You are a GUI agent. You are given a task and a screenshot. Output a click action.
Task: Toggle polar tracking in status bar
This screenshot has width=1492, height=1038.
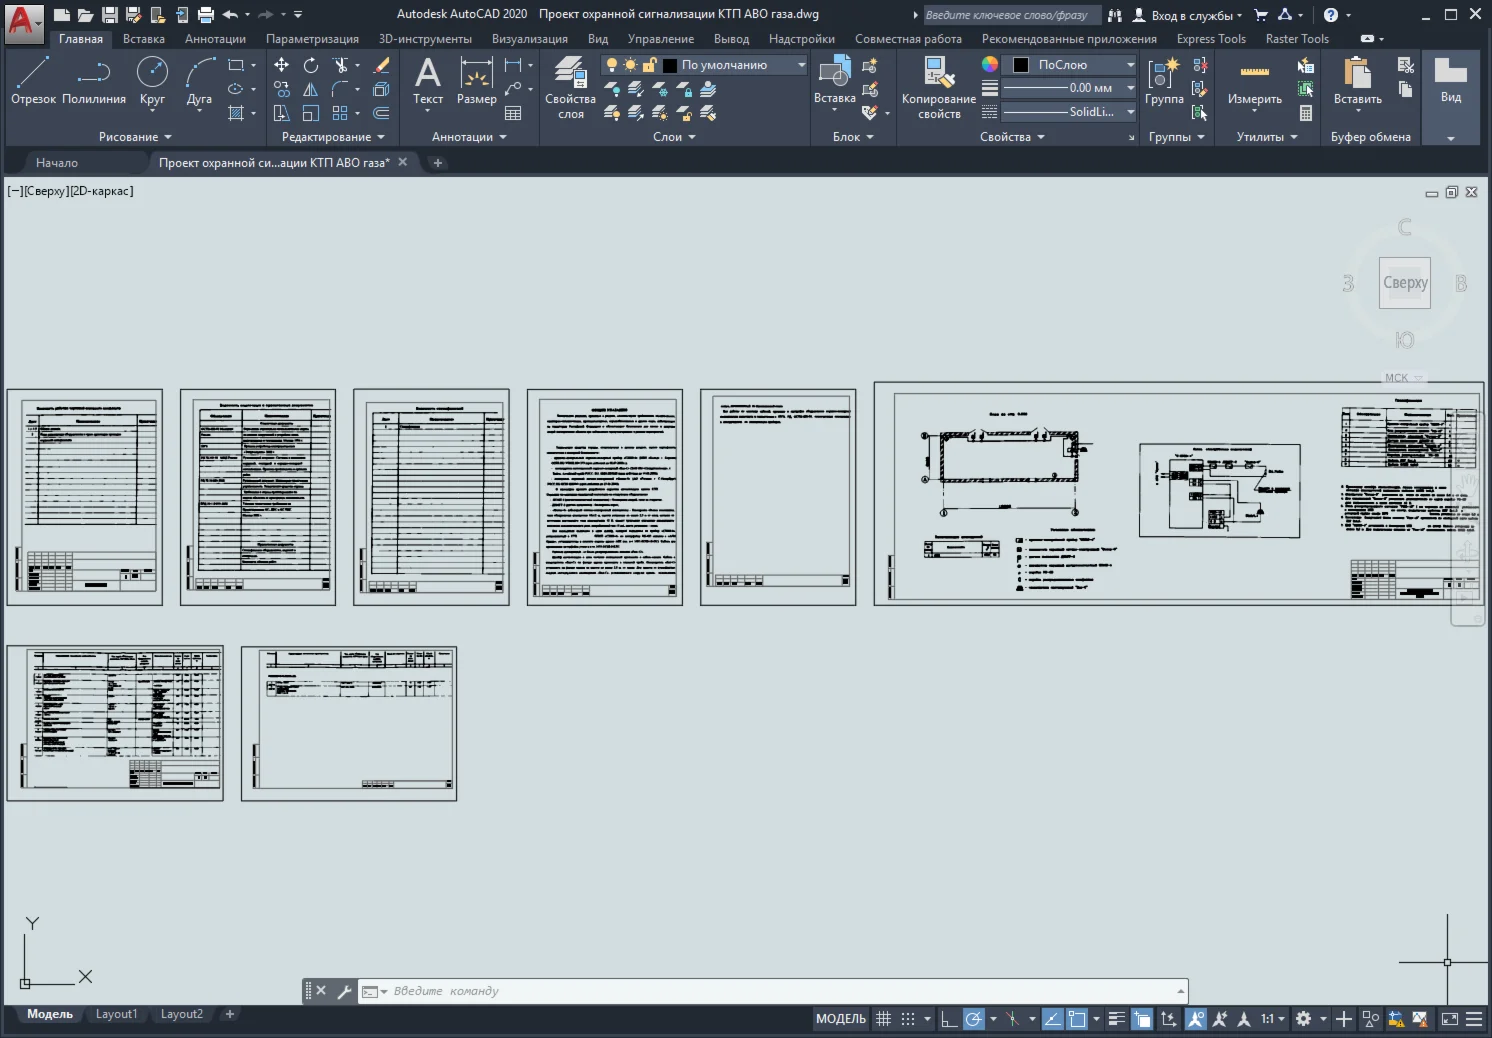pyautogui.click(x=973, y=1019)
